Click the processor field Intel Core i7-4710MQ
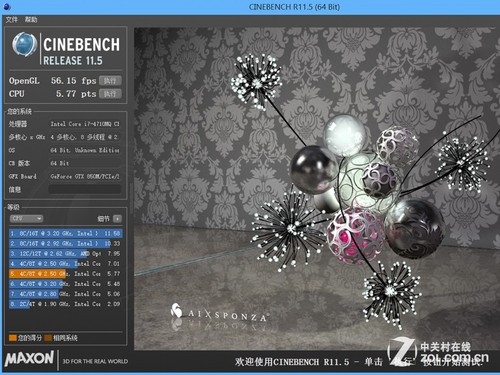Image resolution: width=500 pixels, height=375 pixels. (x=85, y=124)
